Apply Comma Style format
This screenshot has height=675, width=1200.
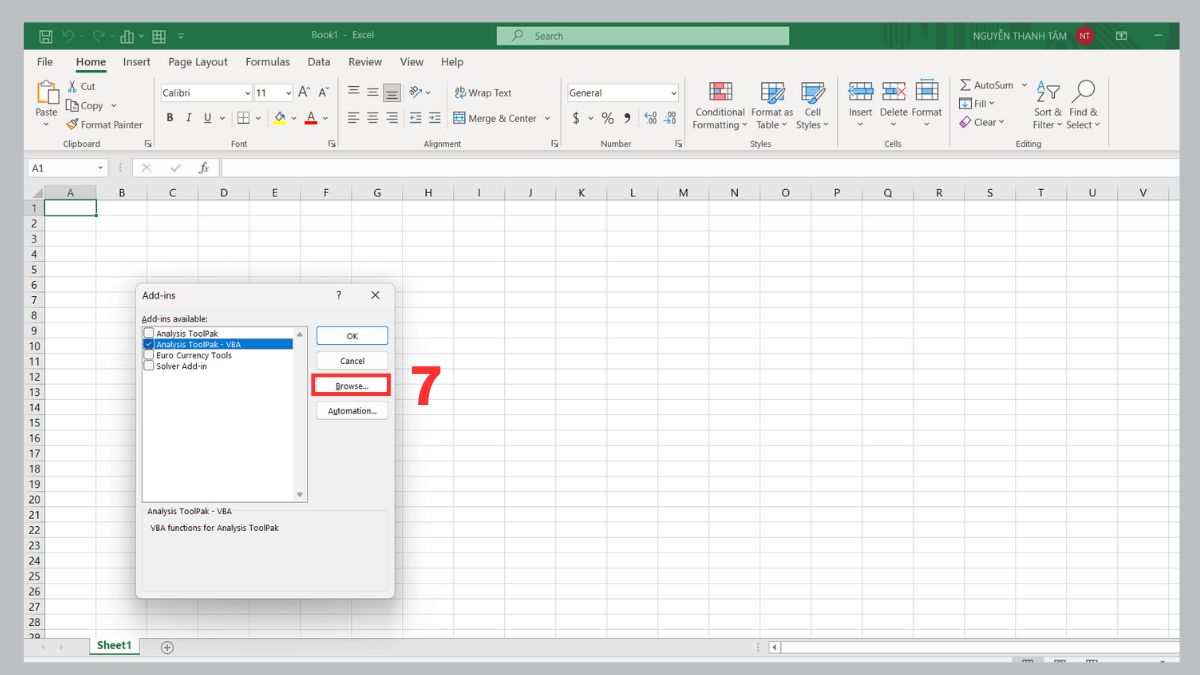[x=627, y=118]
